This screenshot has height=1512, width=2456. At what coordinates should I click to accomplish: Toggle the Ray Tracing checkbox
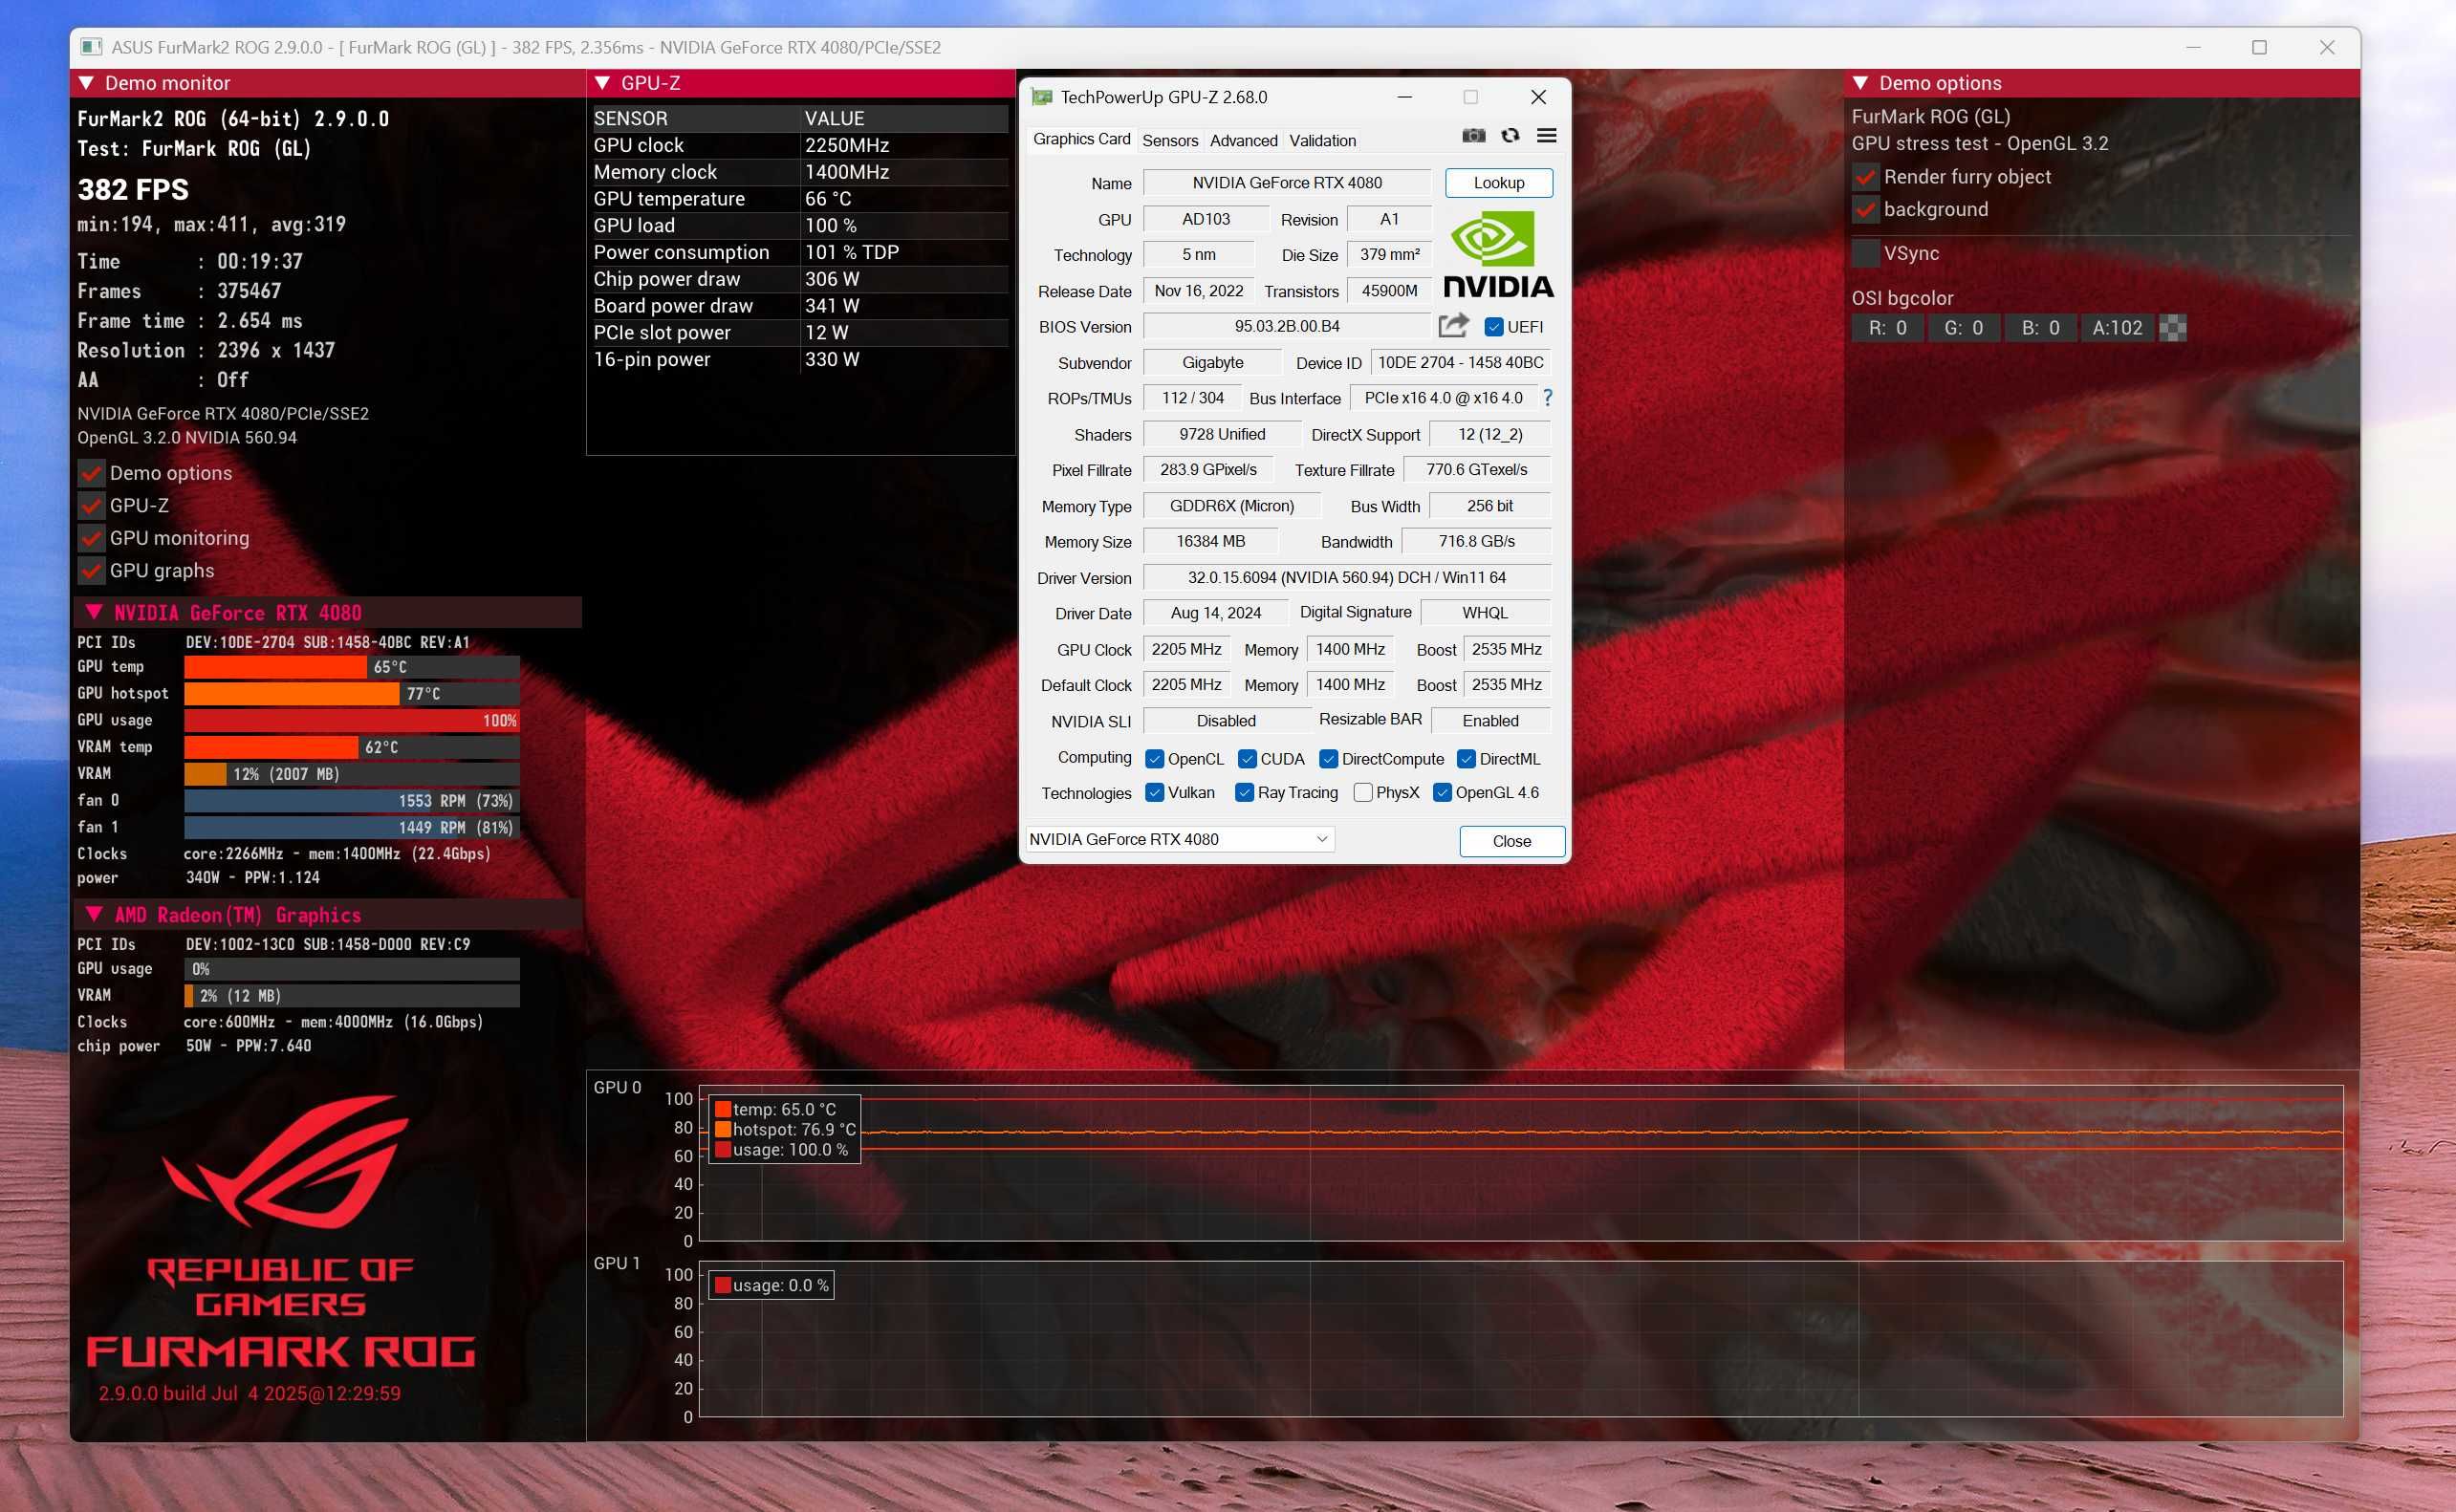point(1244,792)
